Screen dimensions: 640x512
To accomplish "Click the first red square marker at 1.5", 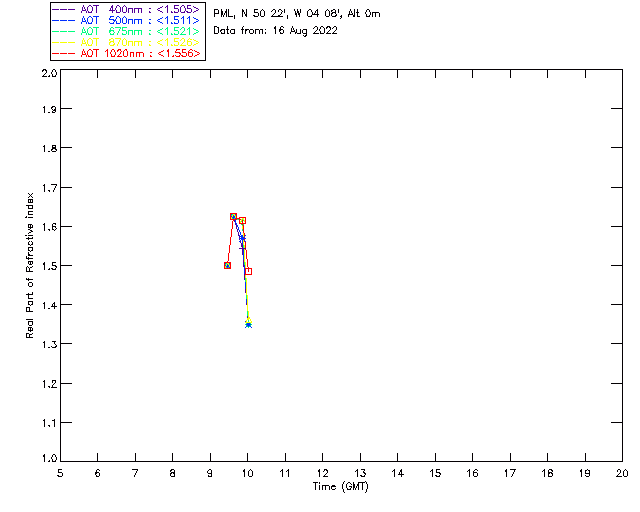I will [227, 265].
